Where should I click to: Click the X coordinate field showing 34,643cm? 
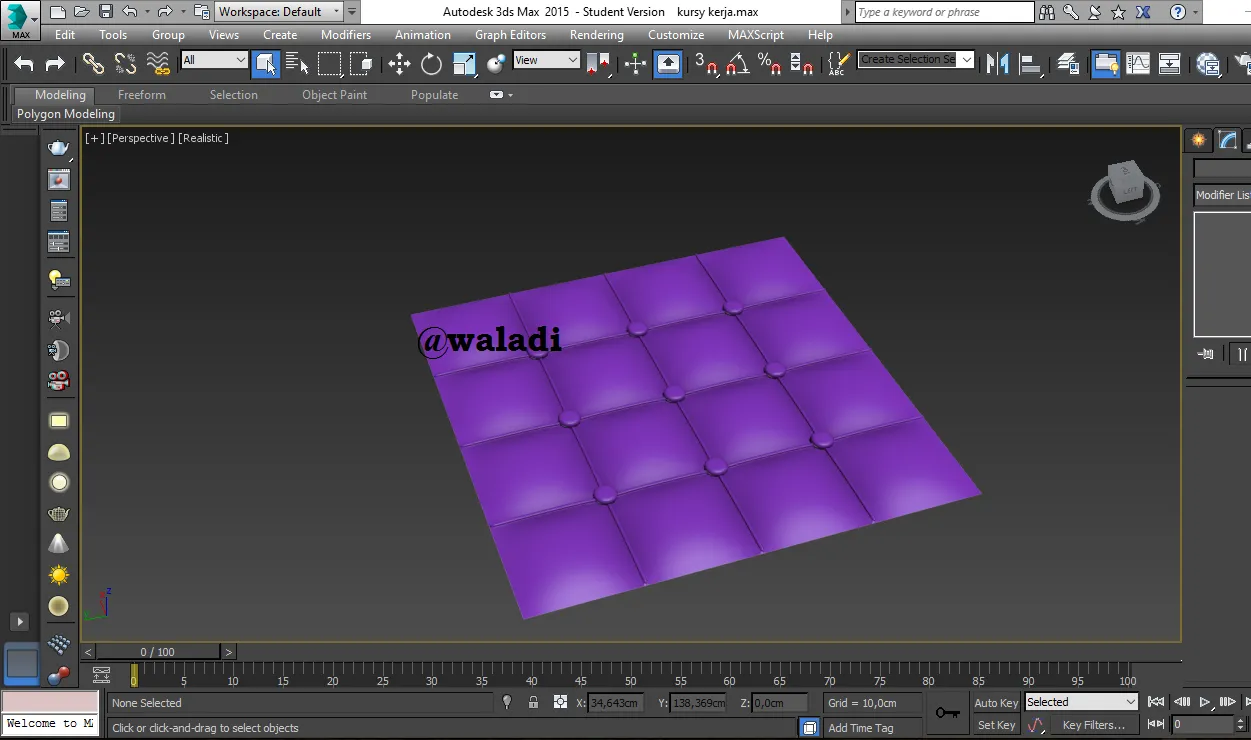click(615, 703)
